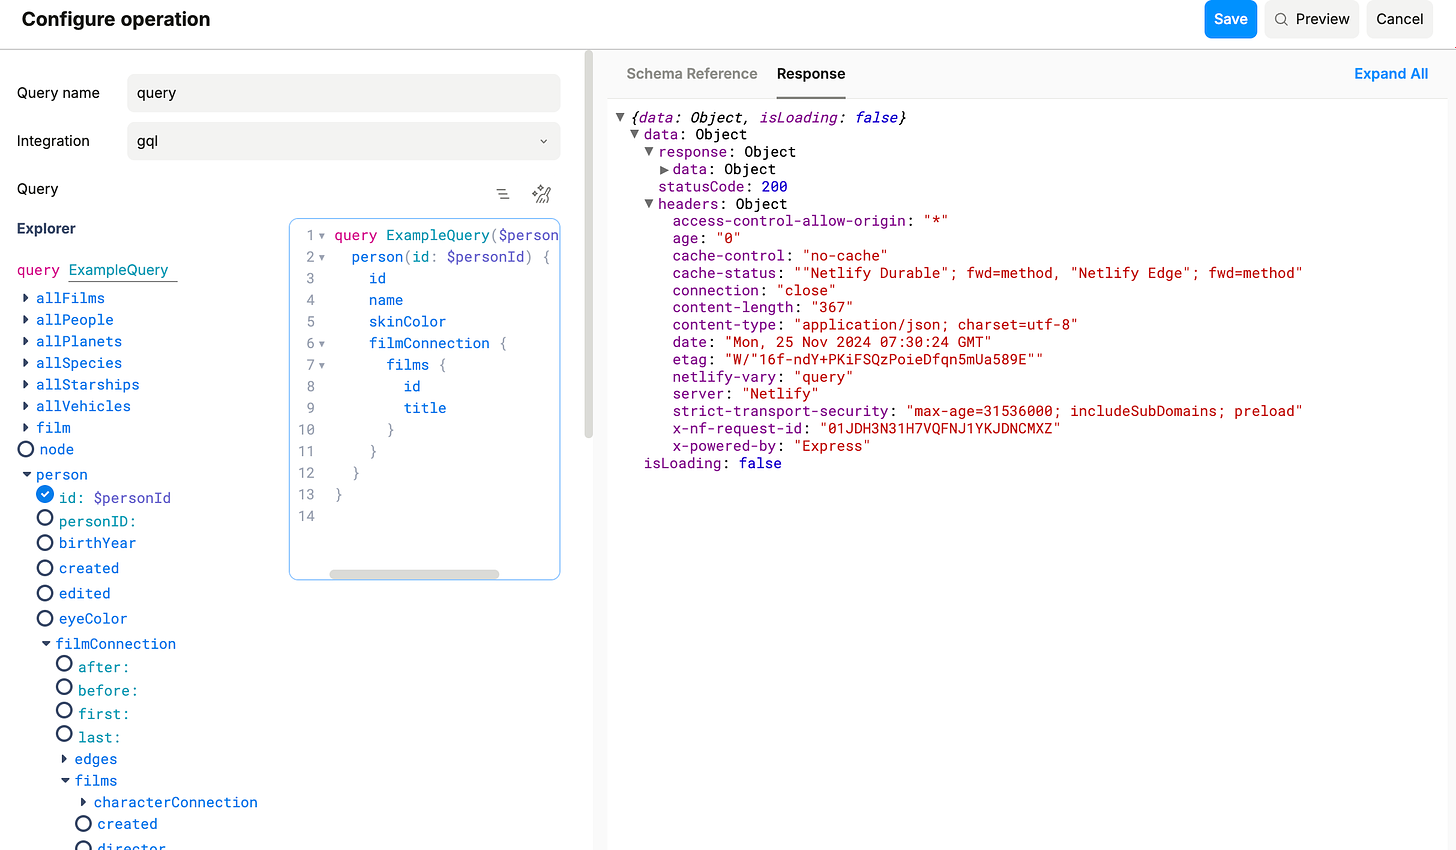
Task: Expand the allStarships field
Action: pyautogui.click(x=26, y=385)
